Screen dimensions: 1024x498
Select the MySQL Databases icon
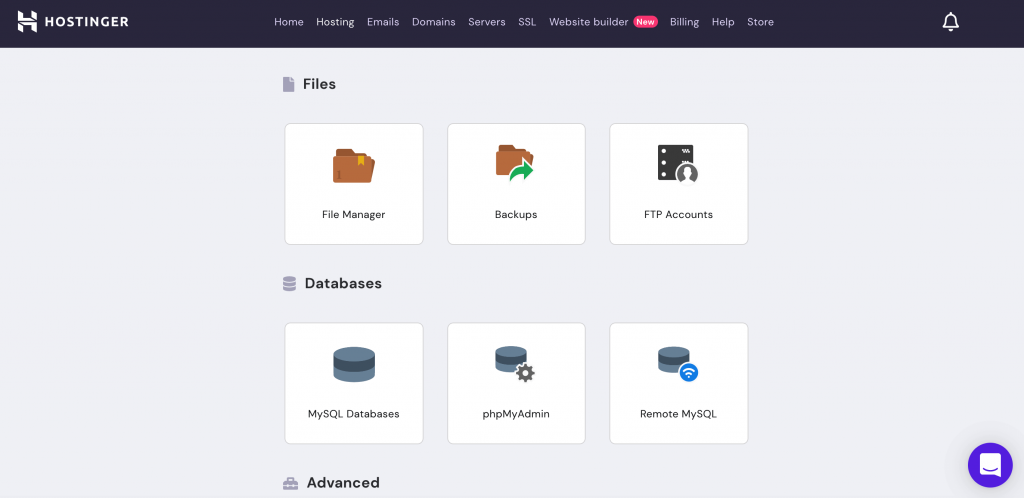click(353, 365)
